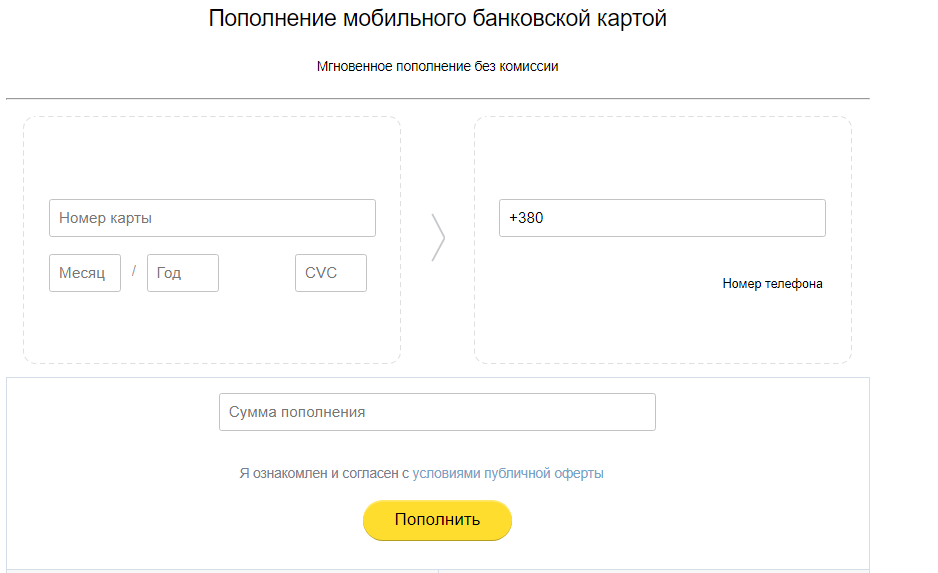The height and width of the screenshot is (573, 938).
Task: Click the subtitle Мгновенное пополнение без комиссии
Action: [437, 66]
